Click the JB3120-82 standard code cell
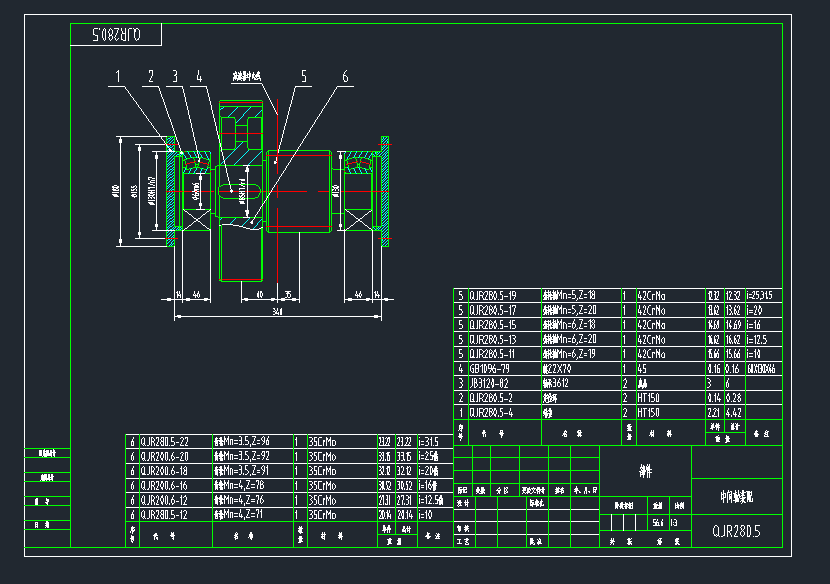This screenshot has height=584, width=830. tap(504, 383)
